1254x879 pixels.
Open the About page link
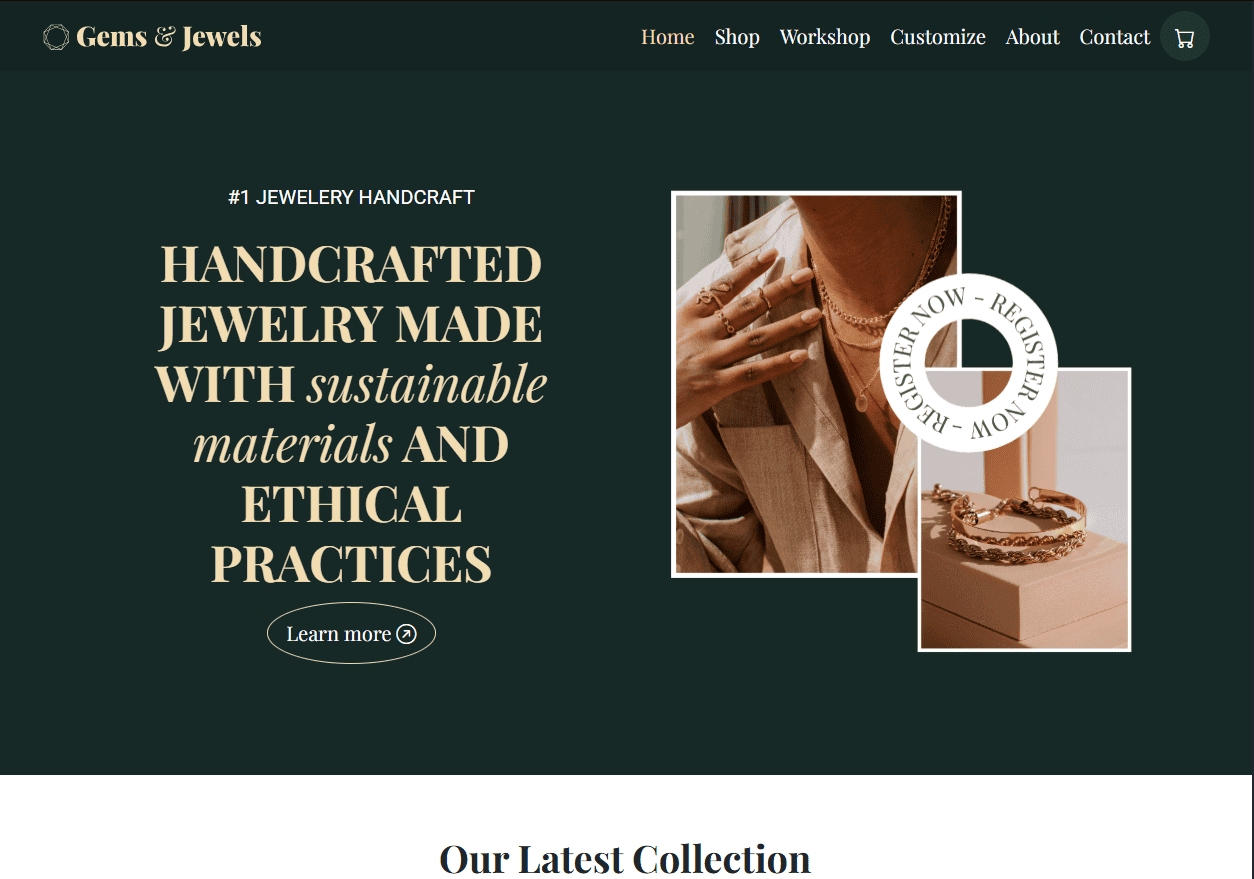(x=1032, y=37)
